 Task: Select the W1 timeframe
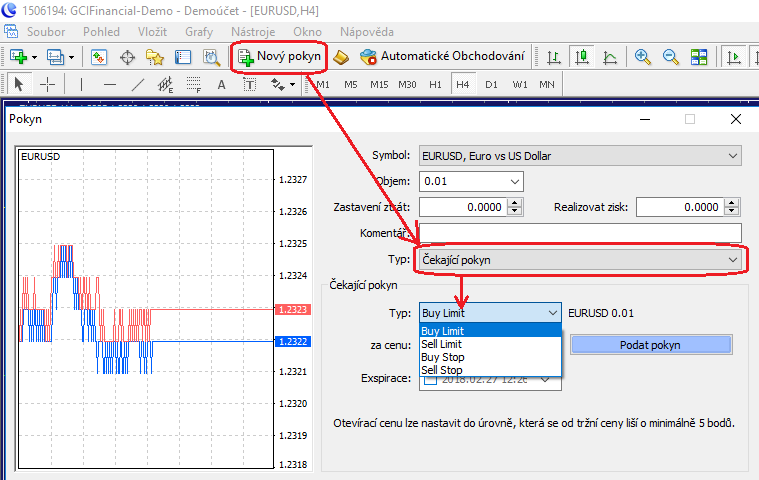(x=520, y=85)
